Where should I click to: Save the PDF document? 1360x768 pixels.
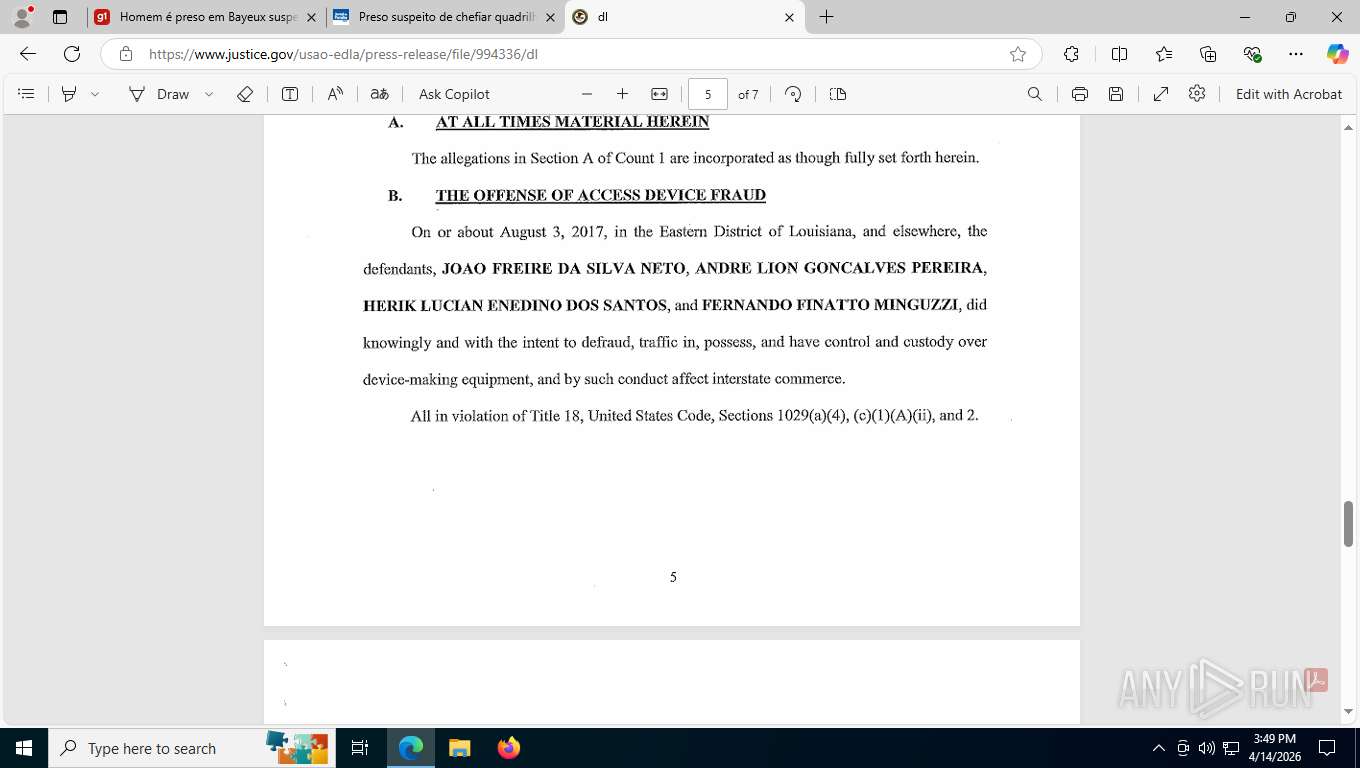[1116, 94]
